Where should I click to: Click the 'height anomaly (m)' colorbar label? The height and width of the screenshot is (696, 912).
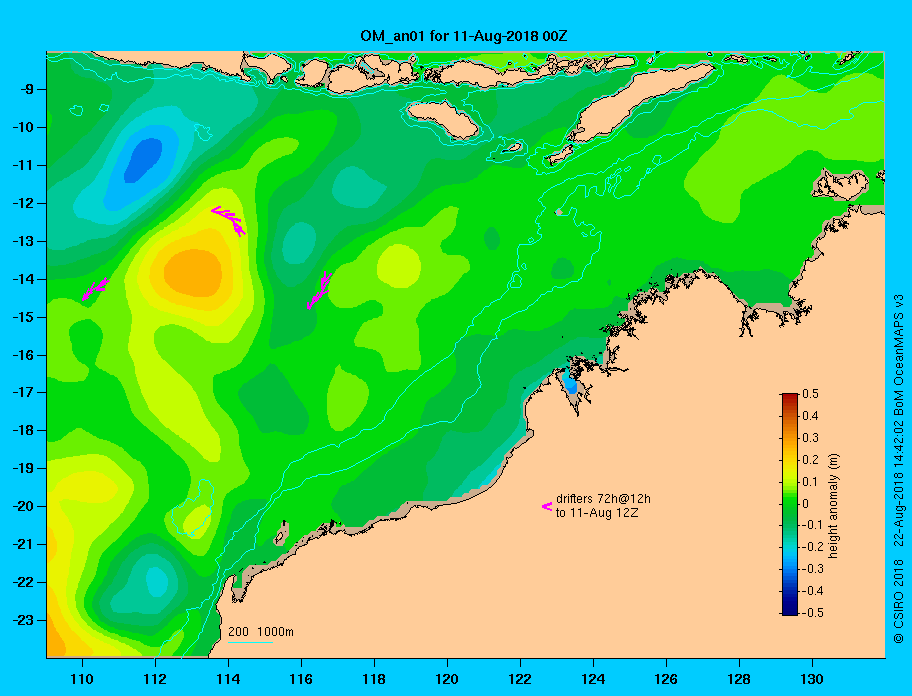point(833,506)
